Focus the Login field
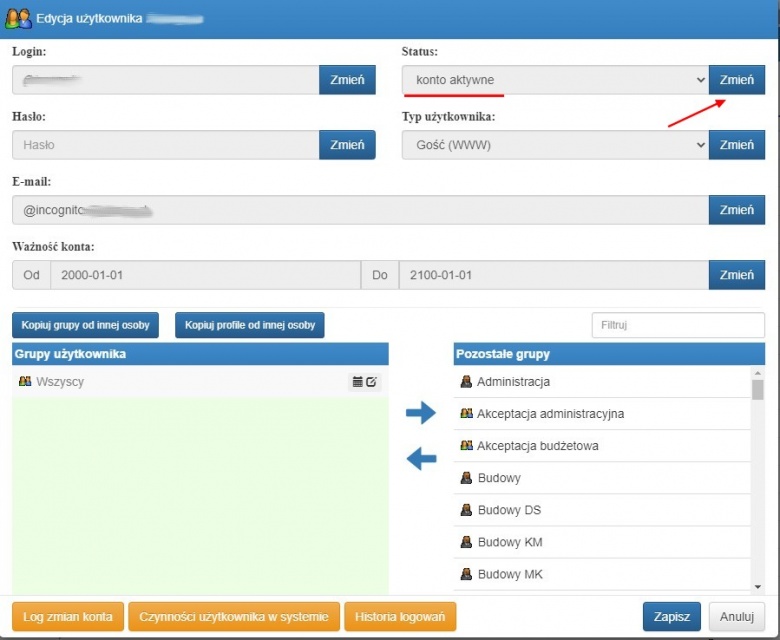 (166, 80)
